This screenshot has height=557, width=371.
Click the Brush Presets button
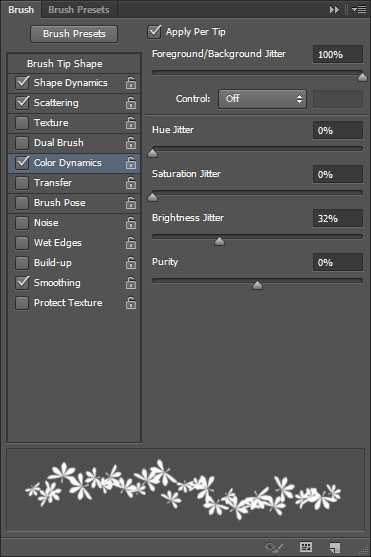[x=74, y=34]
